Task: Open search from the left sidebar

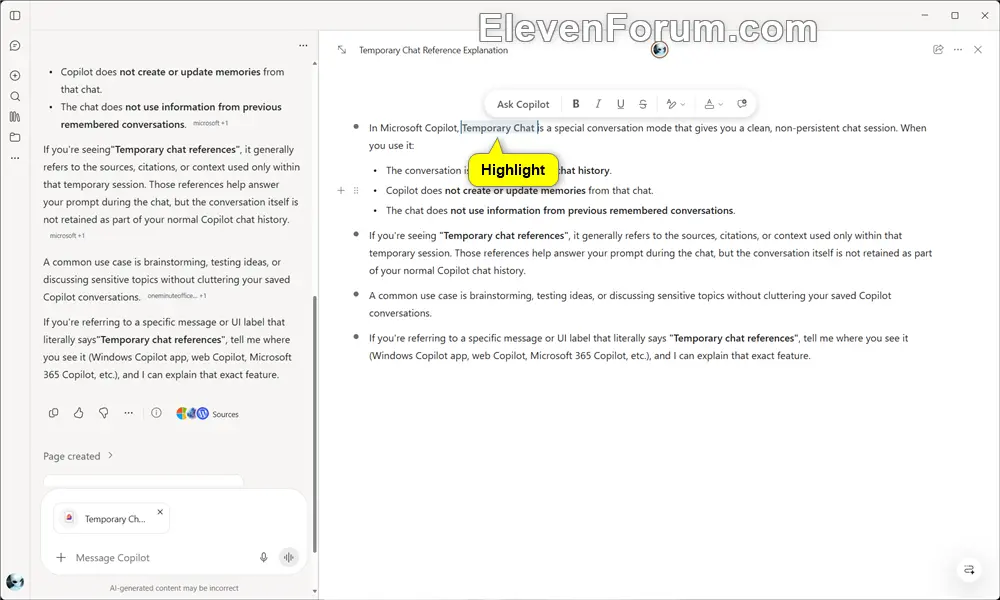Action: point(15,96)
